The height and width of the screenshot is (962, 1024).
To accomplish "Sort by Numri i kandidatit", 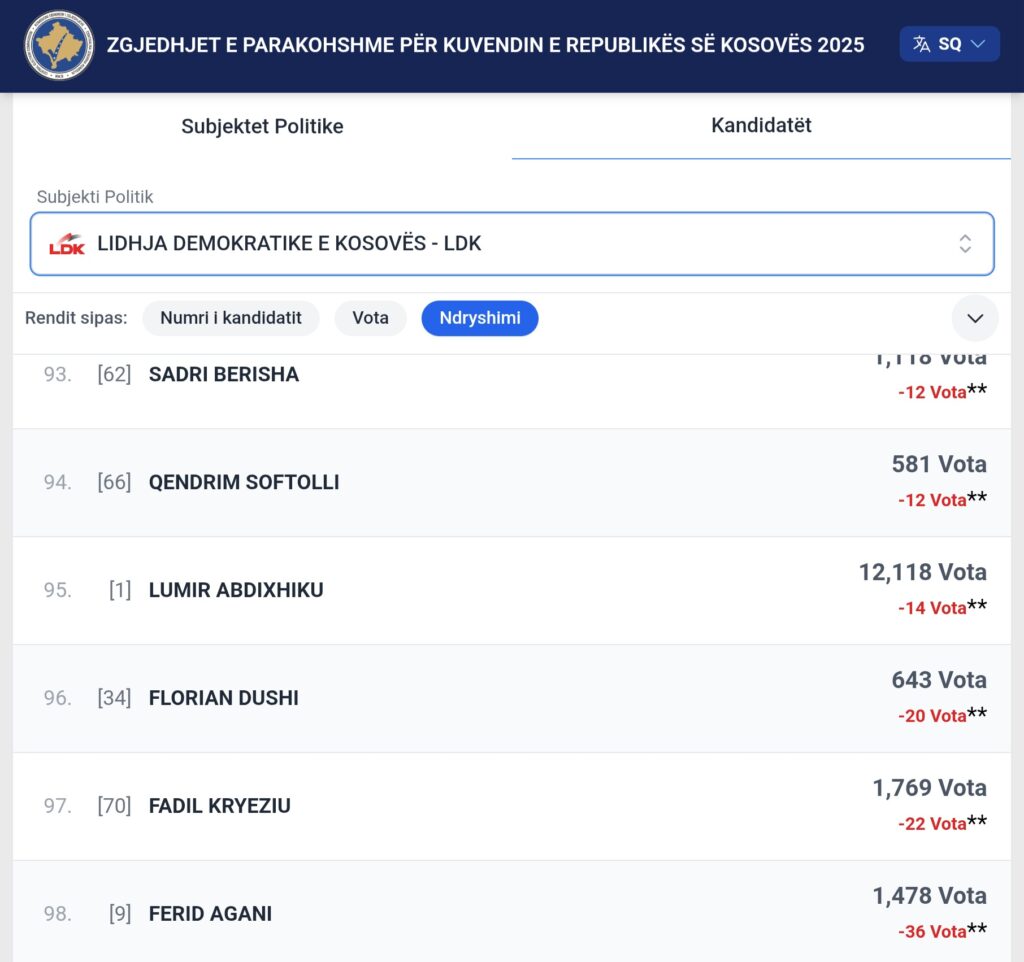I will pos(231,318).
